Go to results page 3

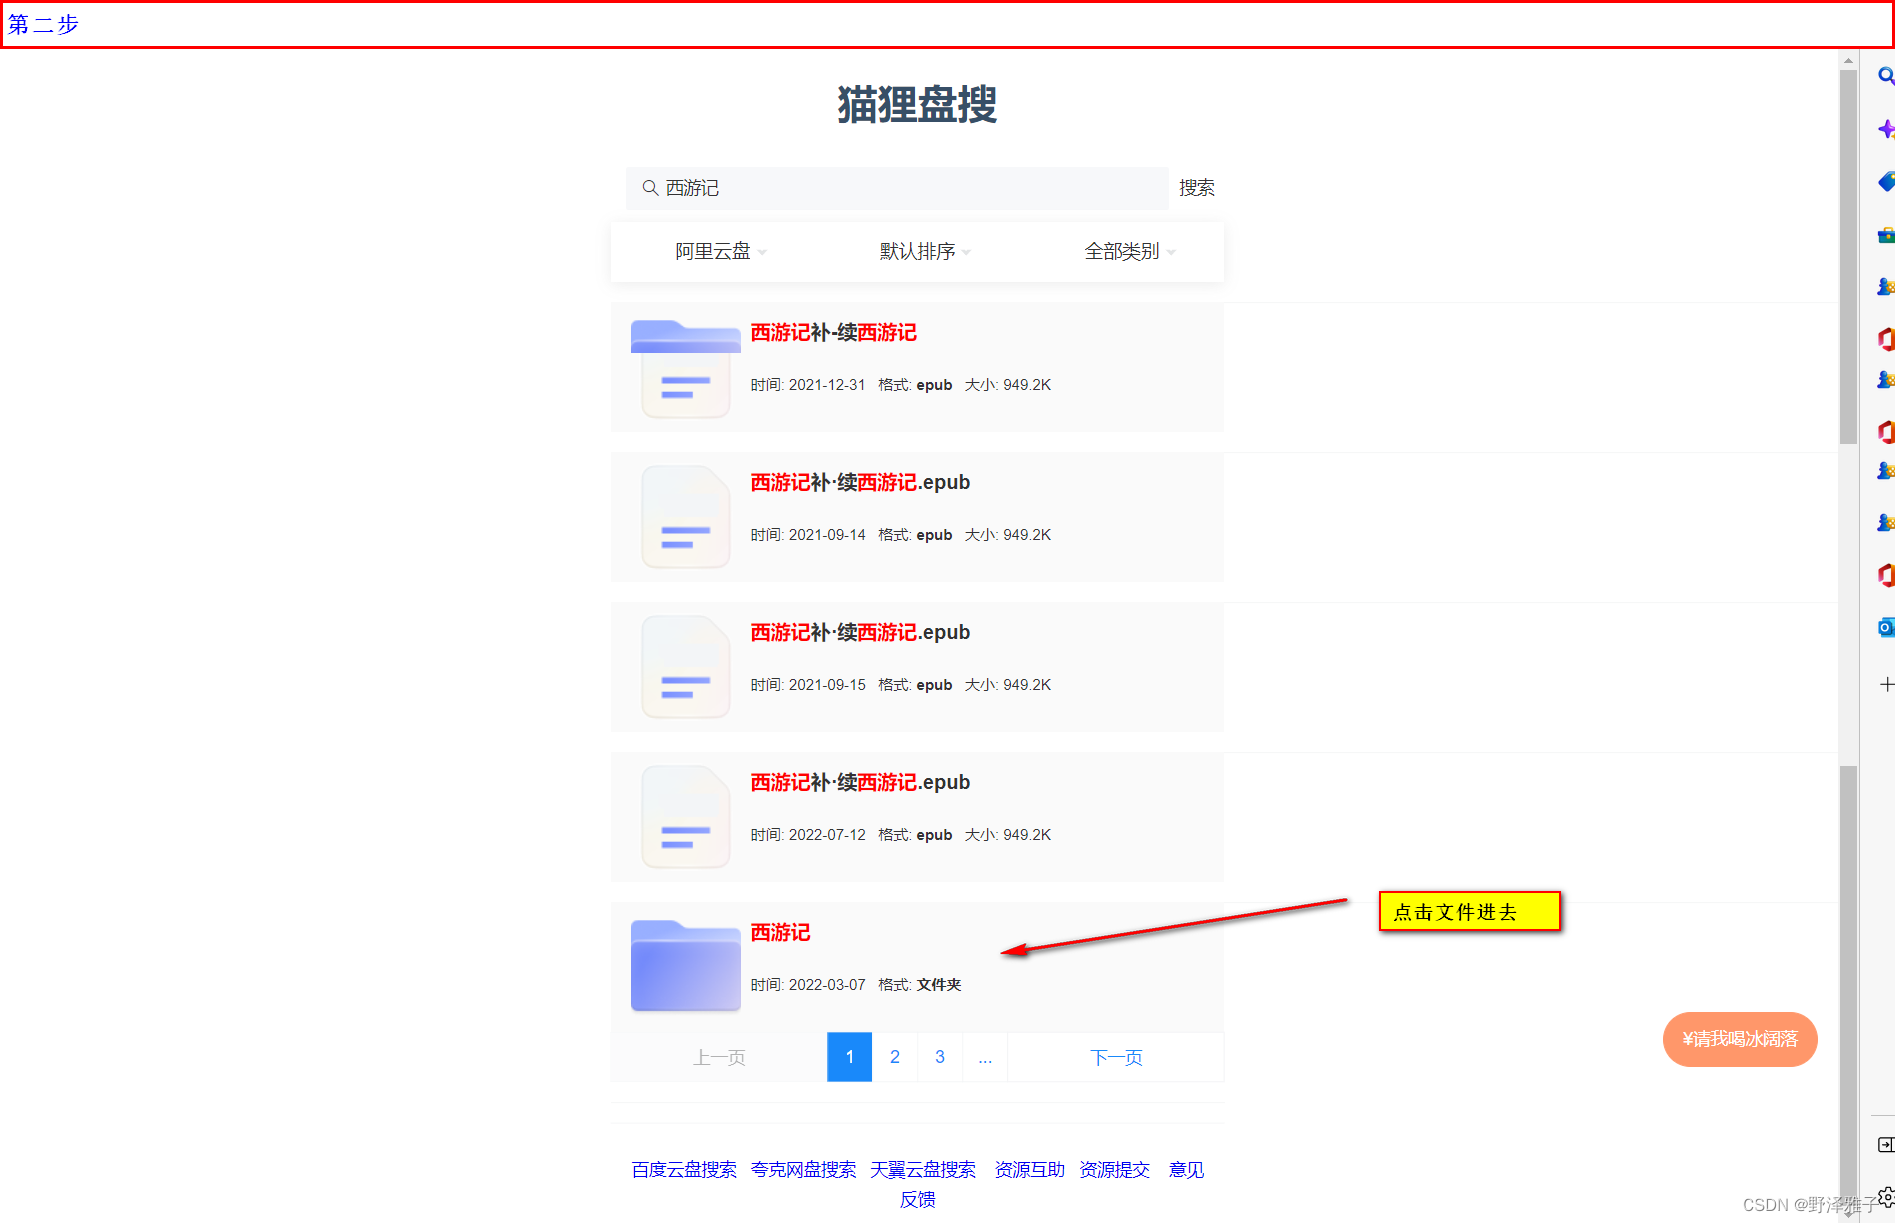point(940,1057)
